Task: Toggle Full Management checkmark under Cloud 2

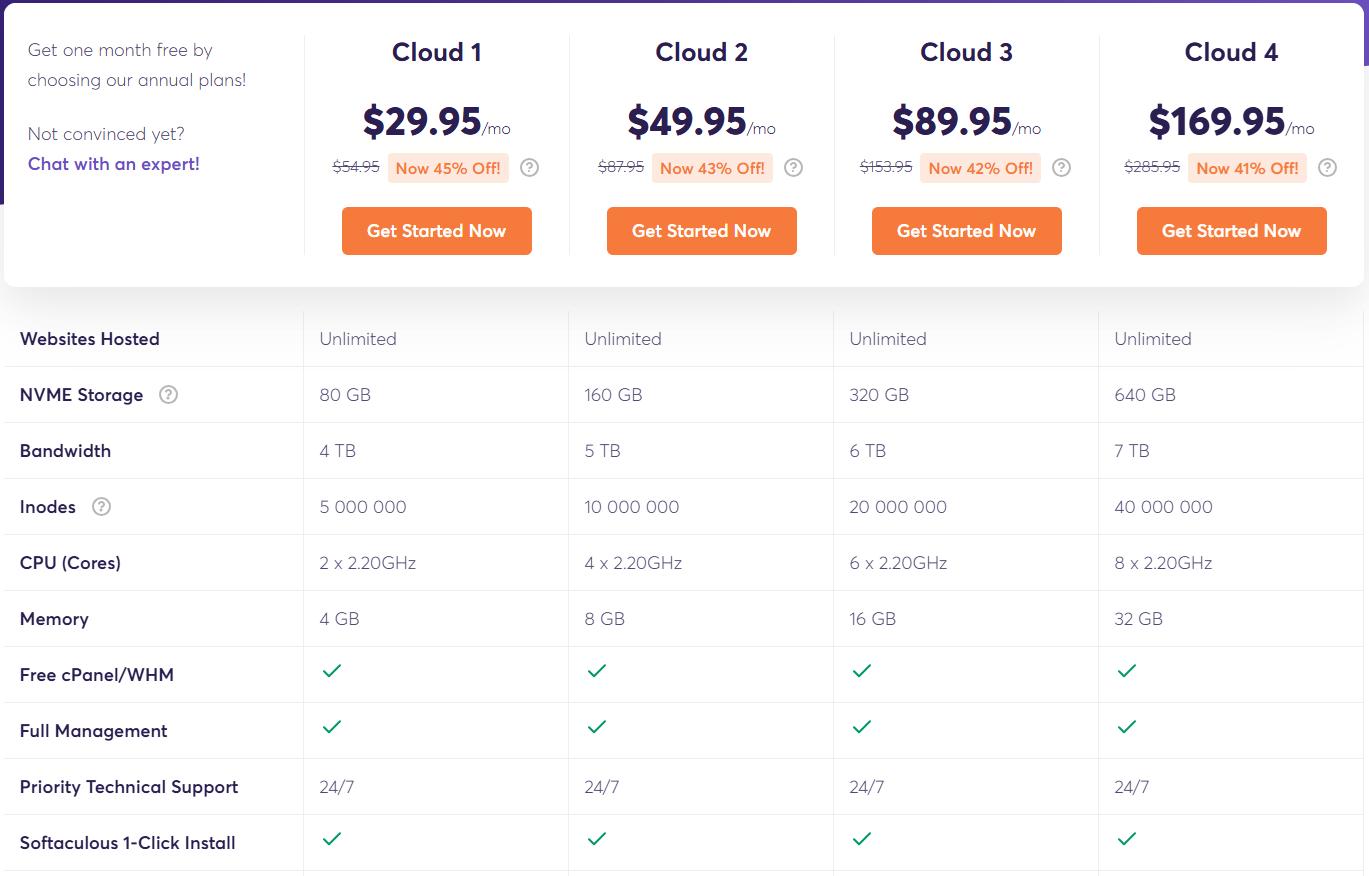Action: (x=597, y=729)
